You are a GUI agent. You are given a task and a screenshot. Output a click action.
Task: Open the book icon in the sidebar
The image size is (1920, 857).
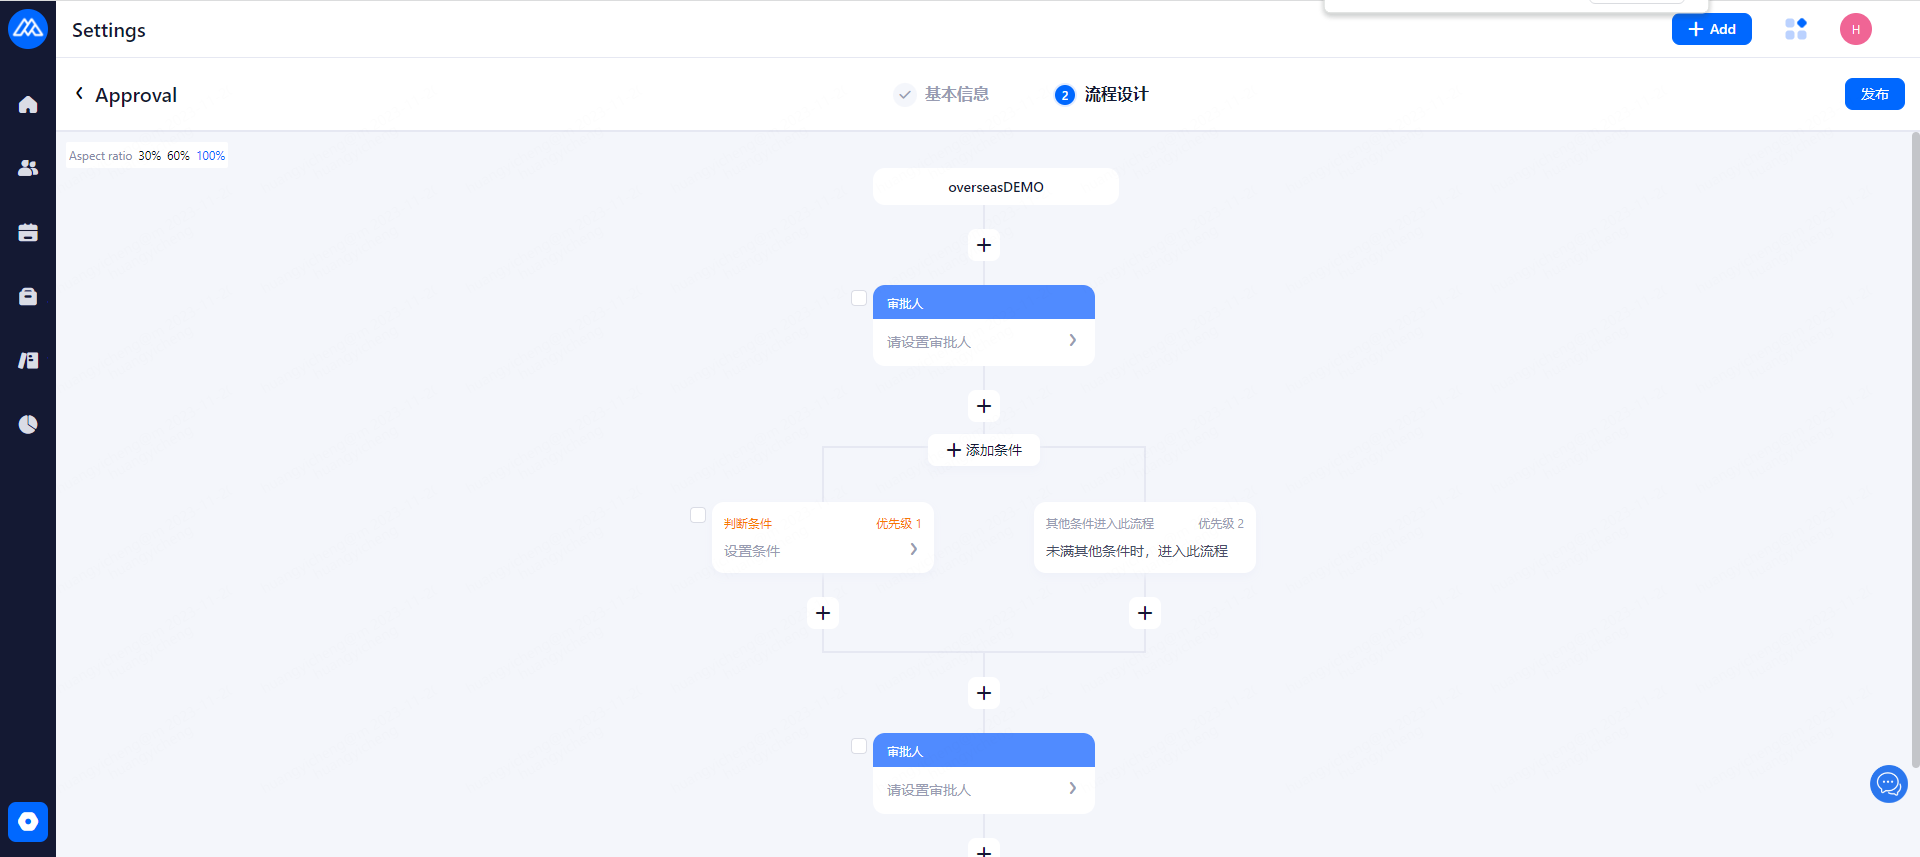pyautogui.click(x=28, y=360)
